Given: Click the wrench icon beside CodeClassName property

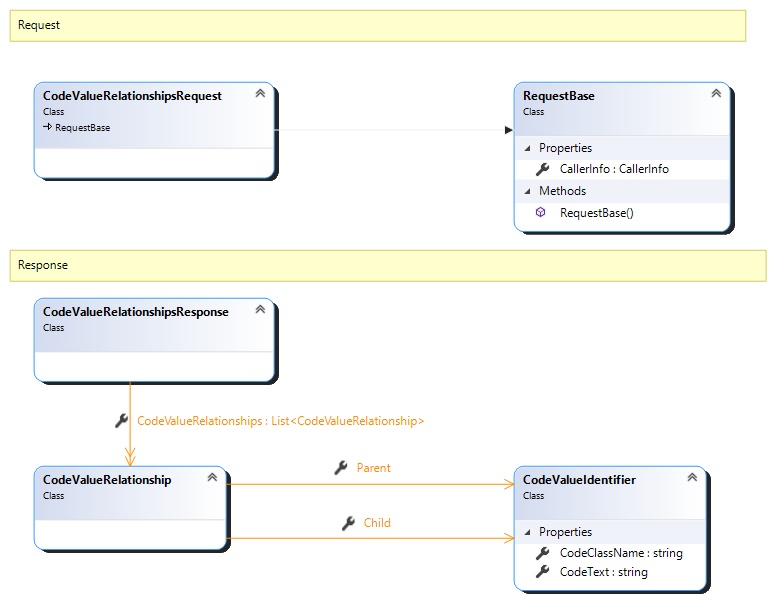Looking at the screenshot, I should click(x=542, y=553).
